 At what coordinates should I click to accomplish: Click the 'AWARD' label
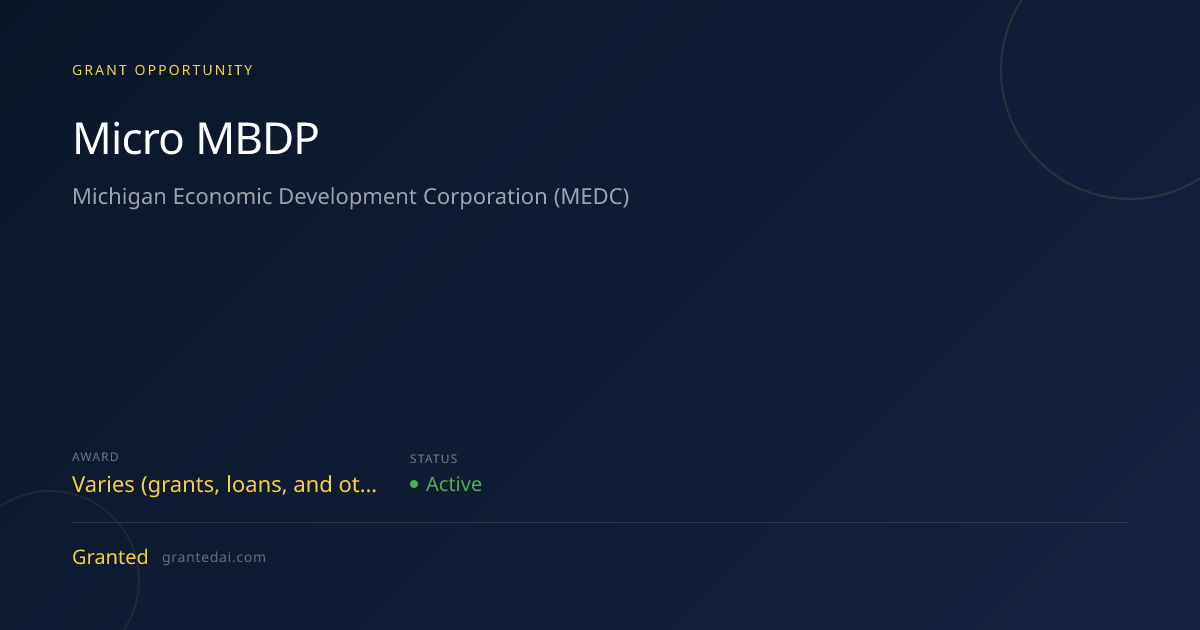pos(96,457)
